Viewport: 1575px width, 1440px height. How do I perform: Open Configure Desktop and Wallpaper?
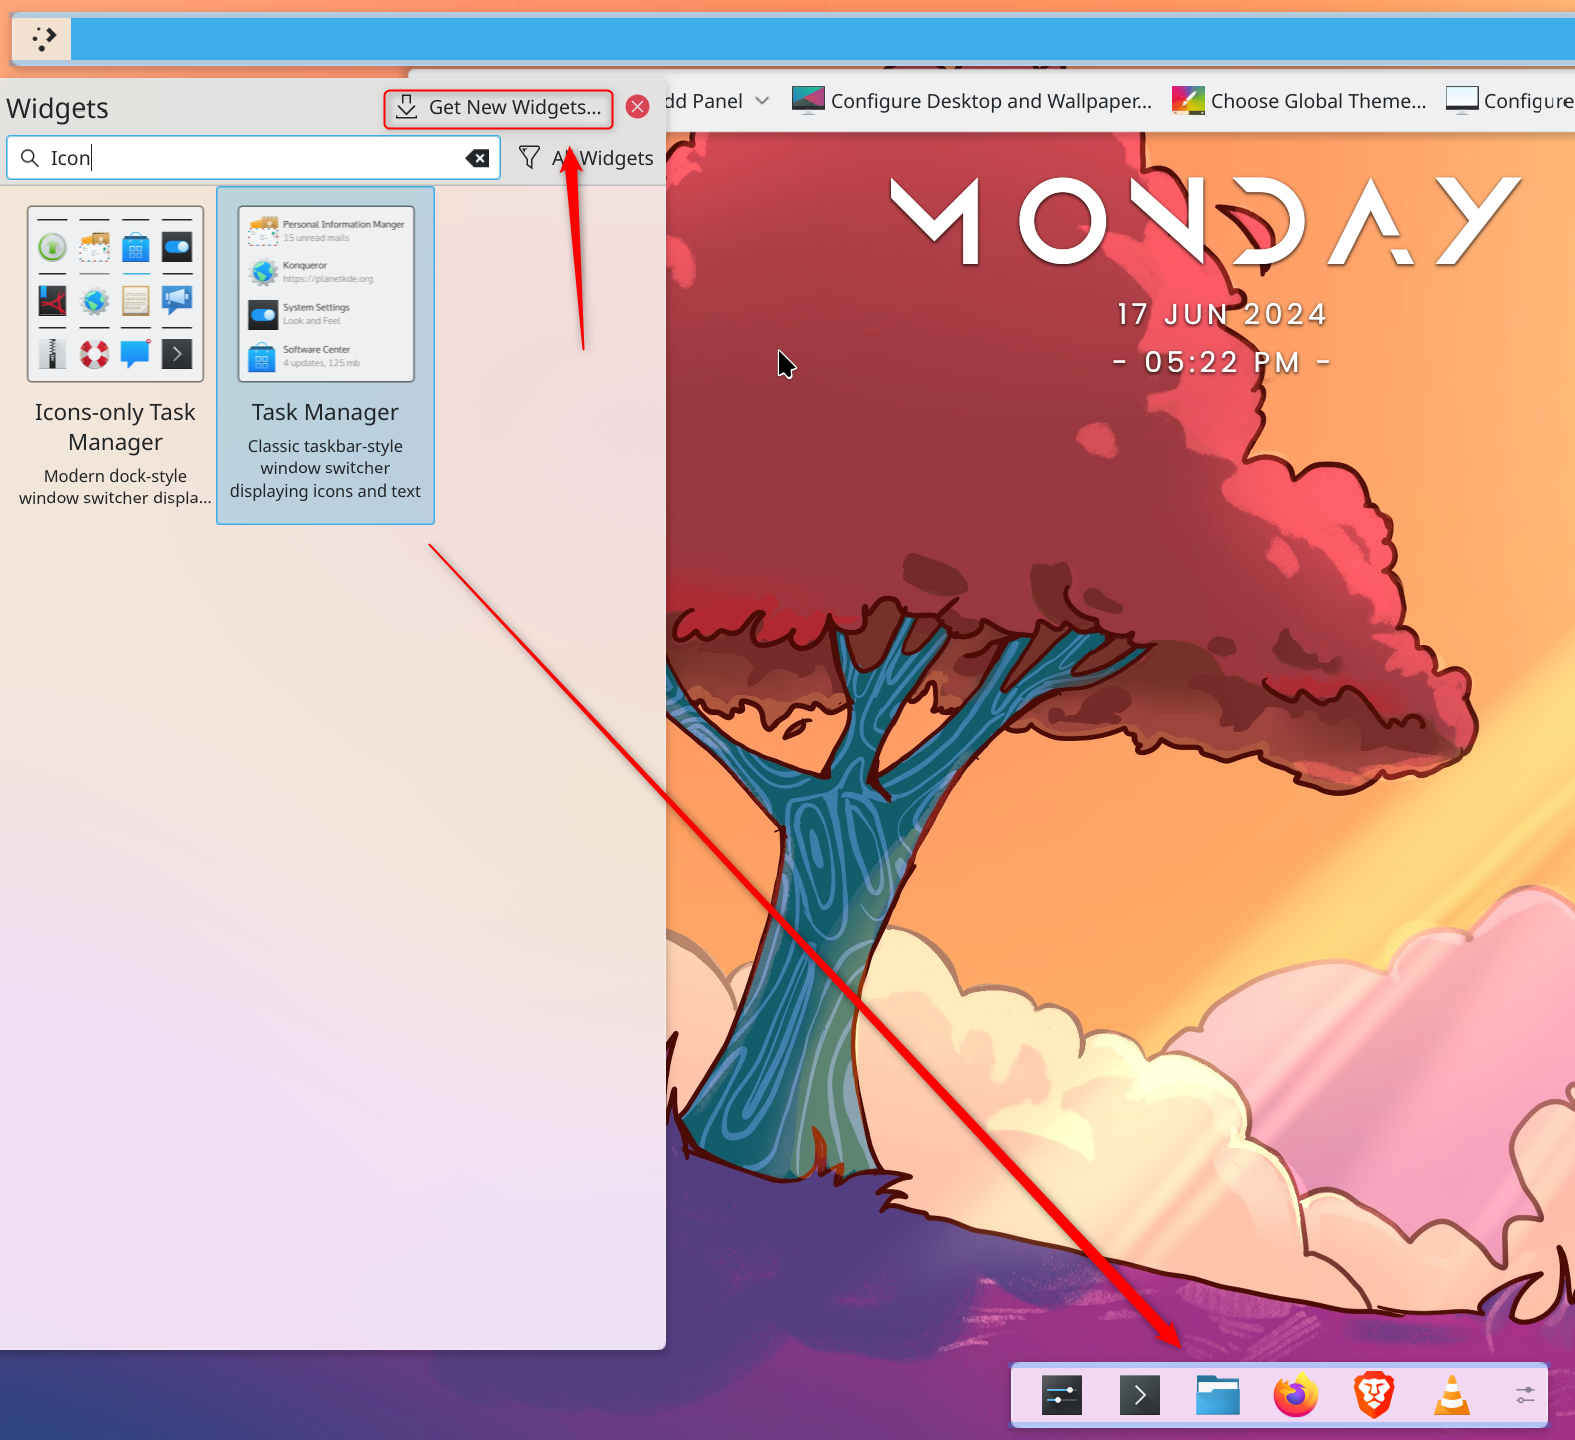972,101
